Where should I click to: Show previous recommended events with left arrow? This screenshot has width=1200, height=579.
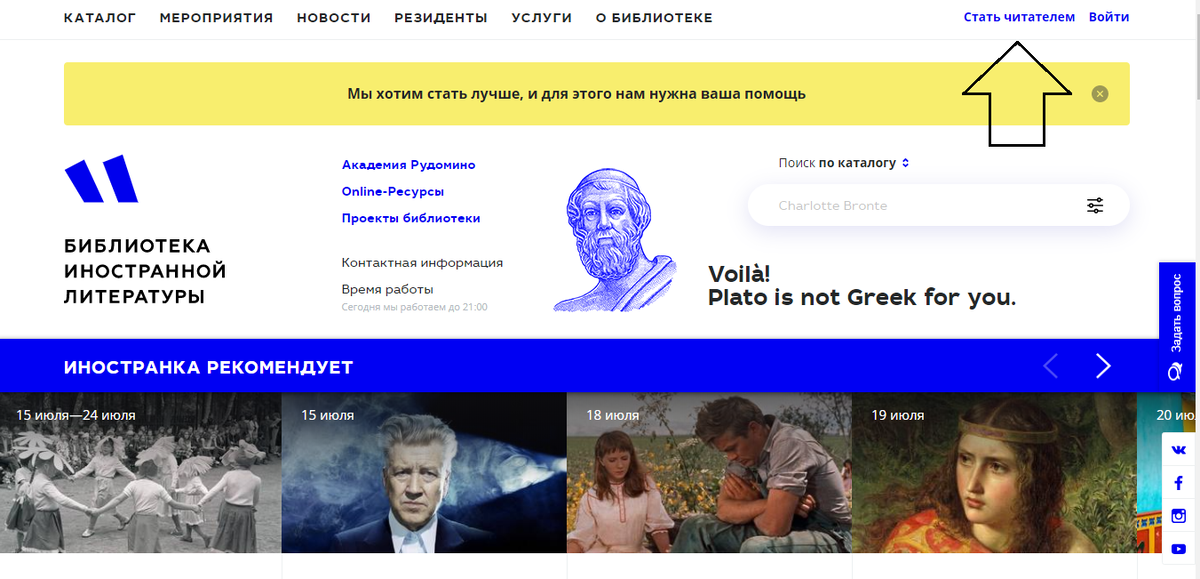tap(1051, 366)
